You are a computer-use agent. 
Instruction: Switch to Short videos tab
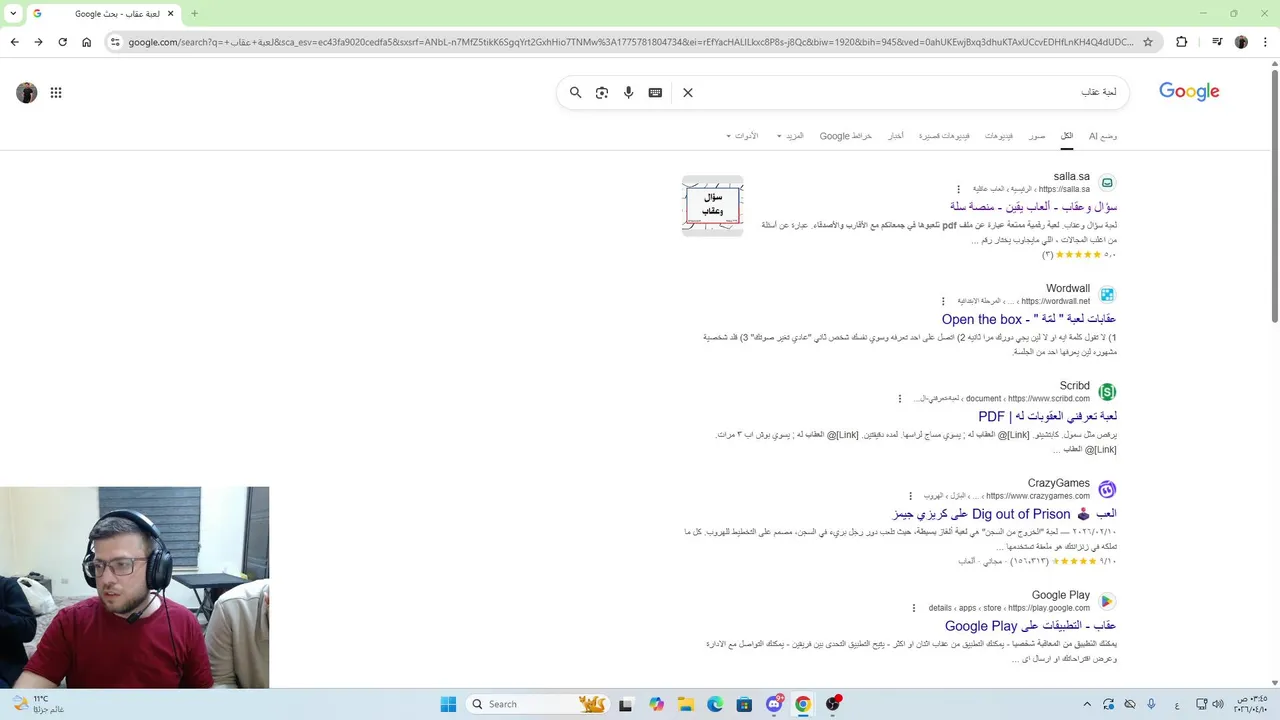pos(944,135)
